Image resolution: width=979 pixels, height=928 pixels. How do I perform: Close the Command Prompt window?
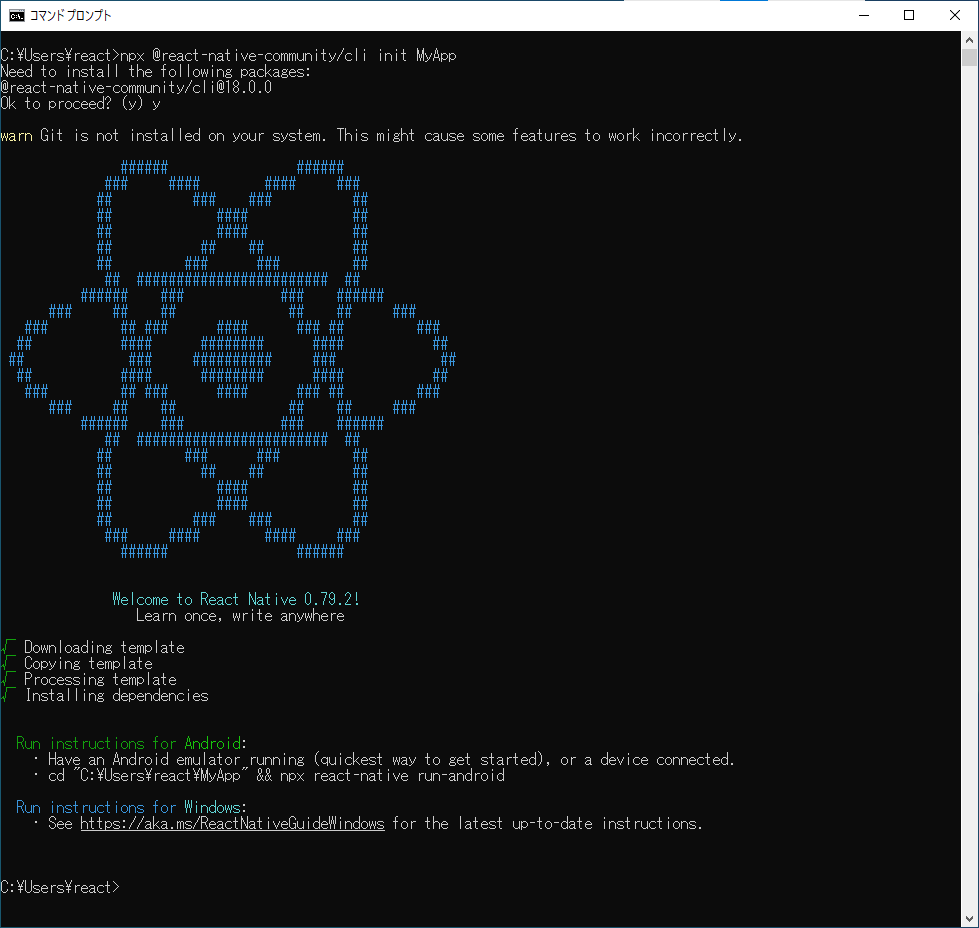[955, 15]
